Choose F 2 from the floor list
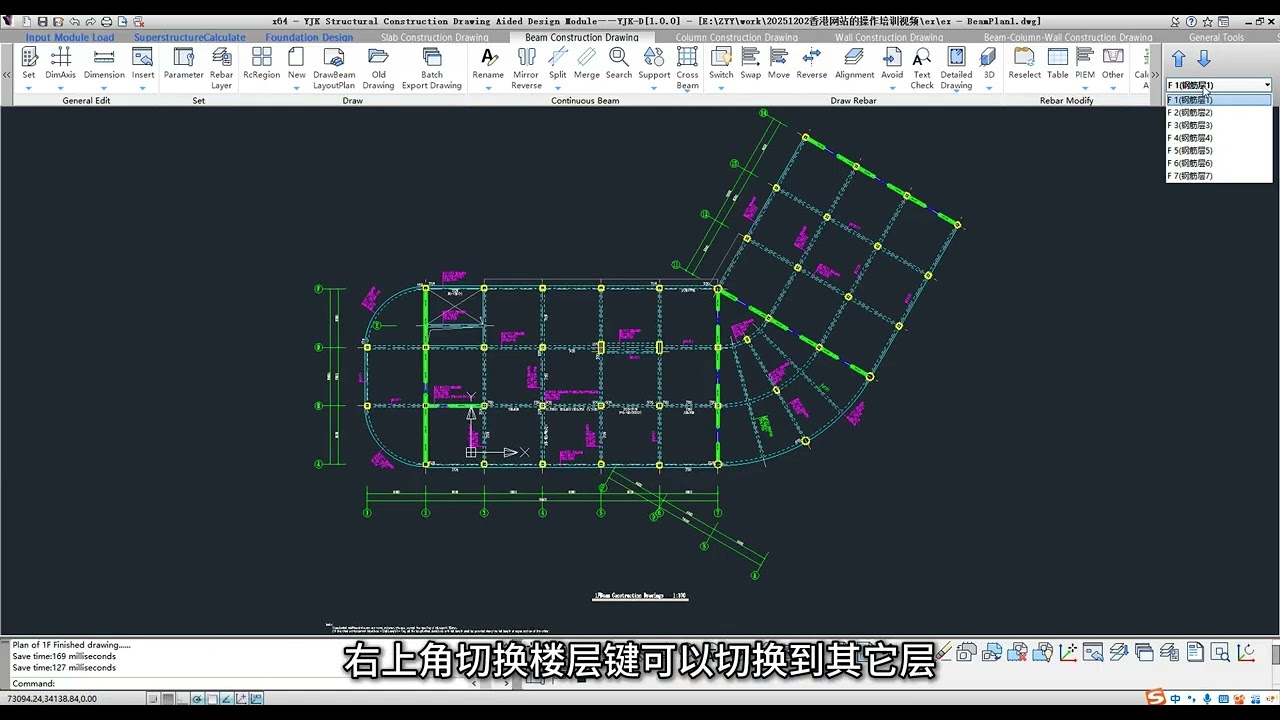Screen dimensions: 1280x720 tap(1219, 113)
